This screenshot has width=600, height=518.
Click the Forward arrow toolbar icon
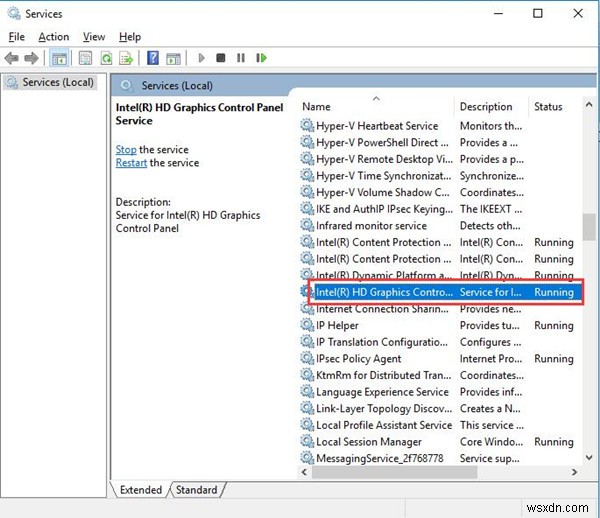(31, 58)
